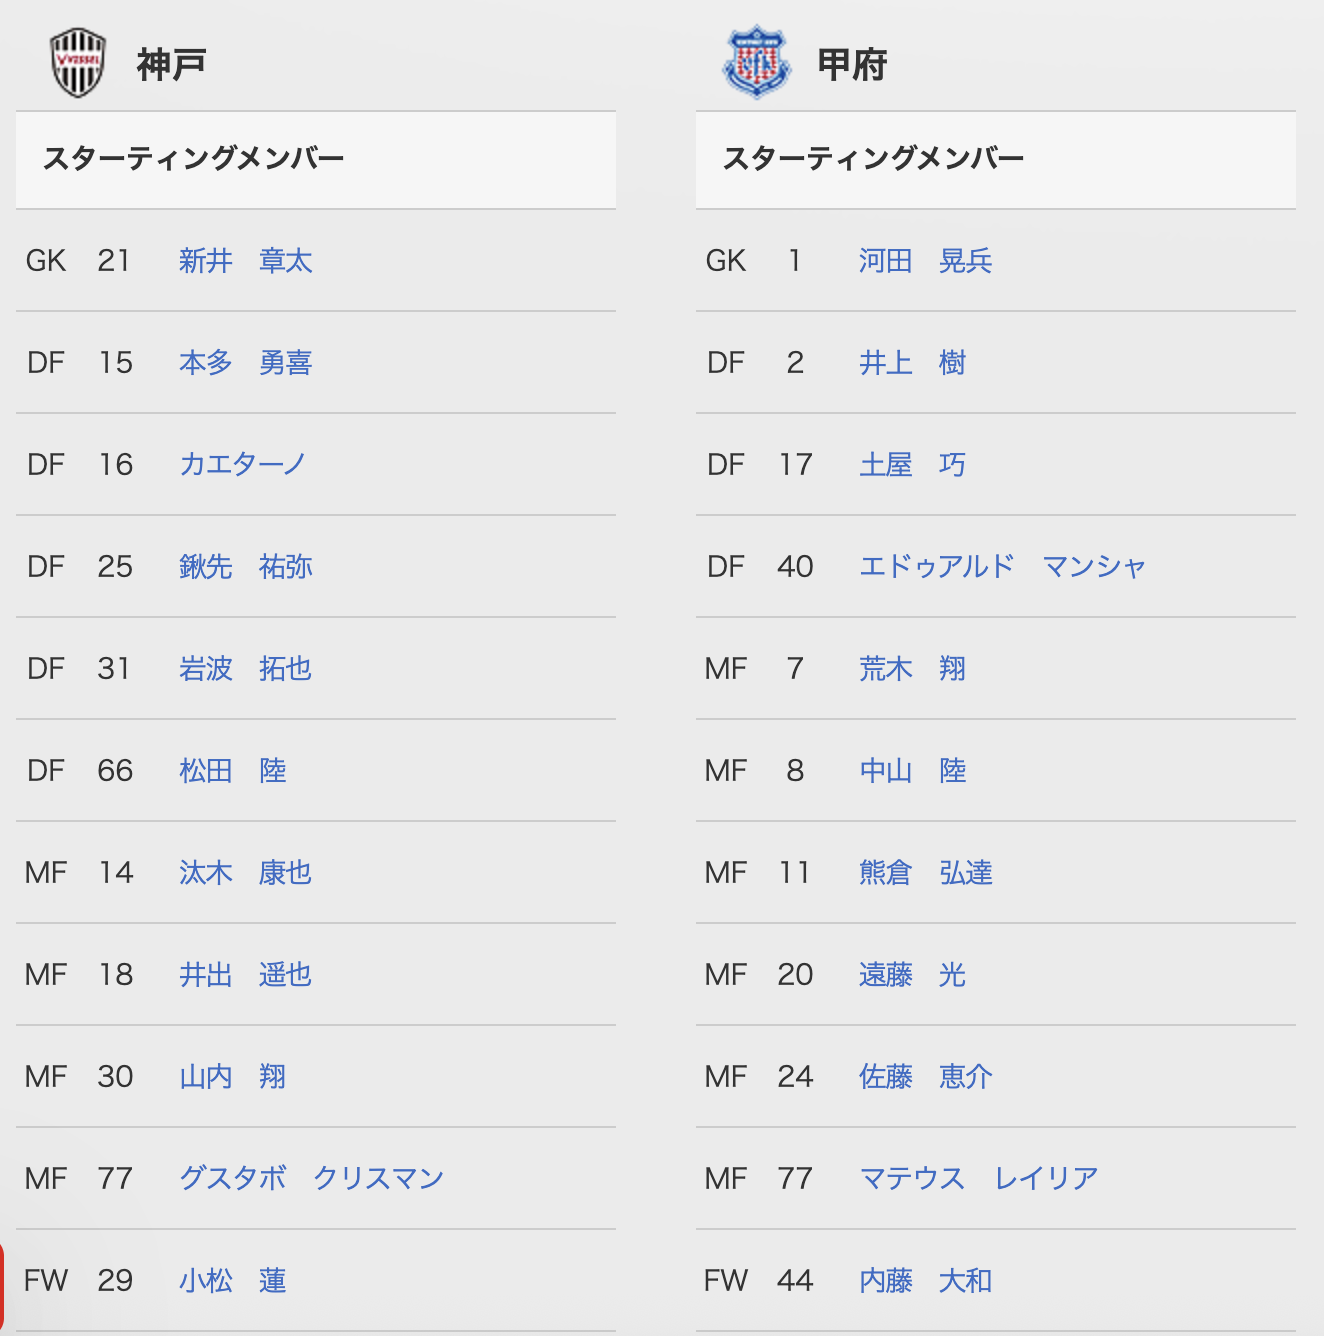The height and width of the screenshot is (1336, 1324).
Task: Open player 本多 勇喜 profile link
Action: (x=246, y=363)
